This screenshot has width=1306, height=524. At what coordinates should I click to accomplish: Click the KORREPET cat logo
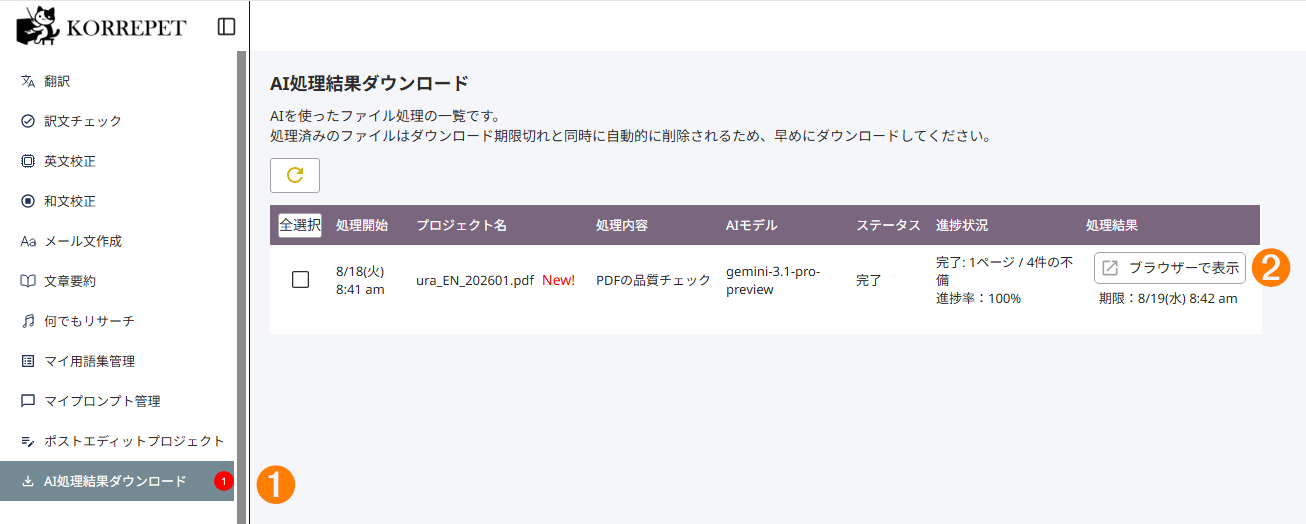[x=37, y=26]
